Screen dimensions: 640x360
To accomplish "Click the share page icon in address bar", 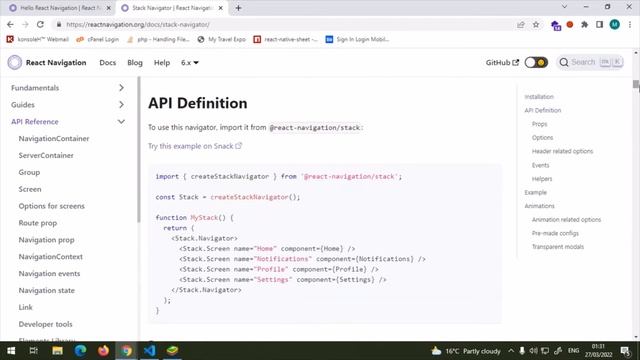I will (x=521, y=25).
